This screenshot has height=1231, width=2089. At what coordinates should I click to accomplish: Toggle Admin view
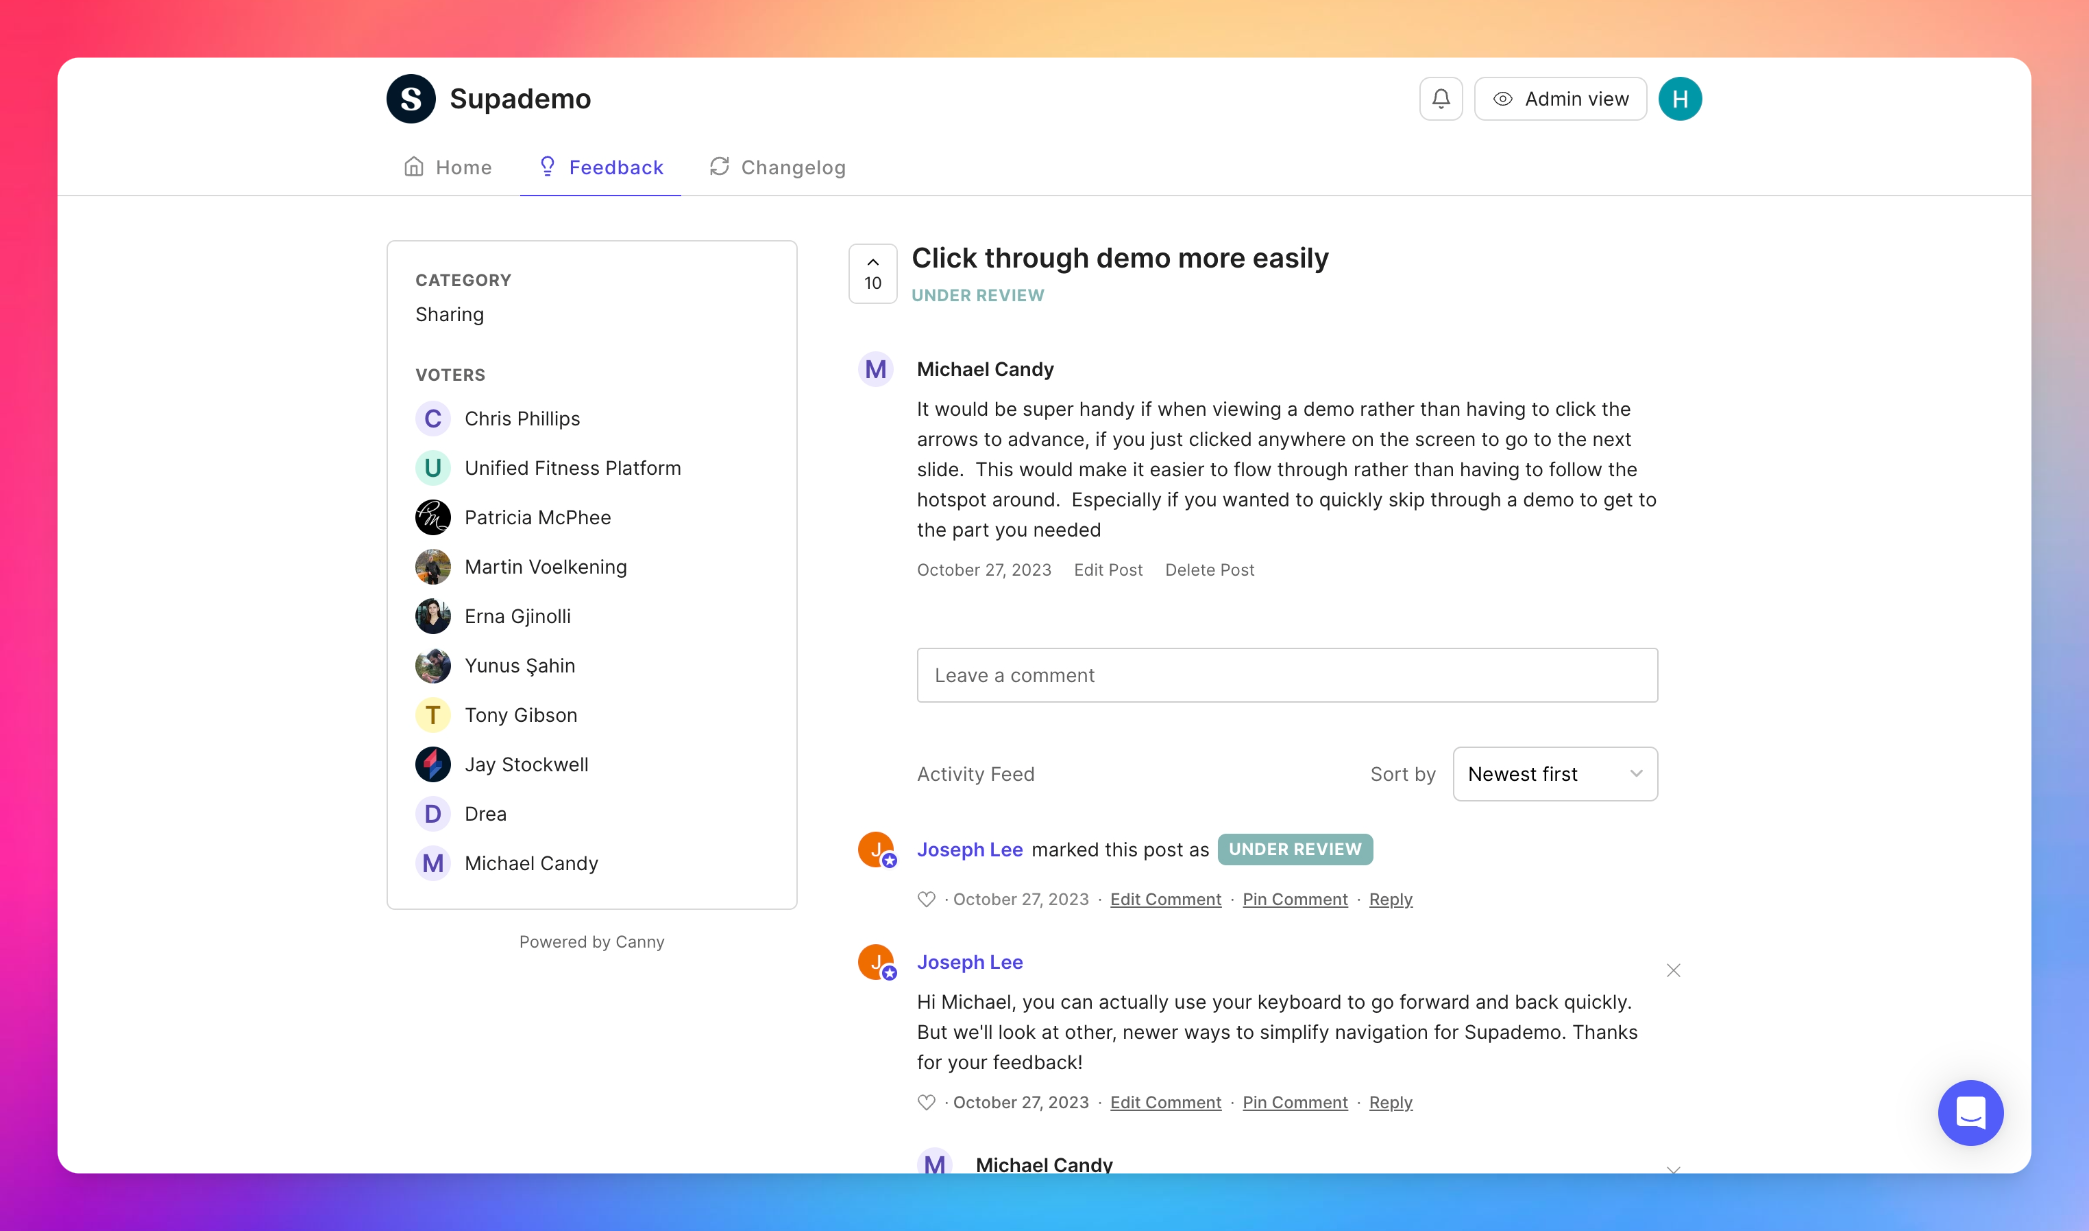tap(1560, 99)
